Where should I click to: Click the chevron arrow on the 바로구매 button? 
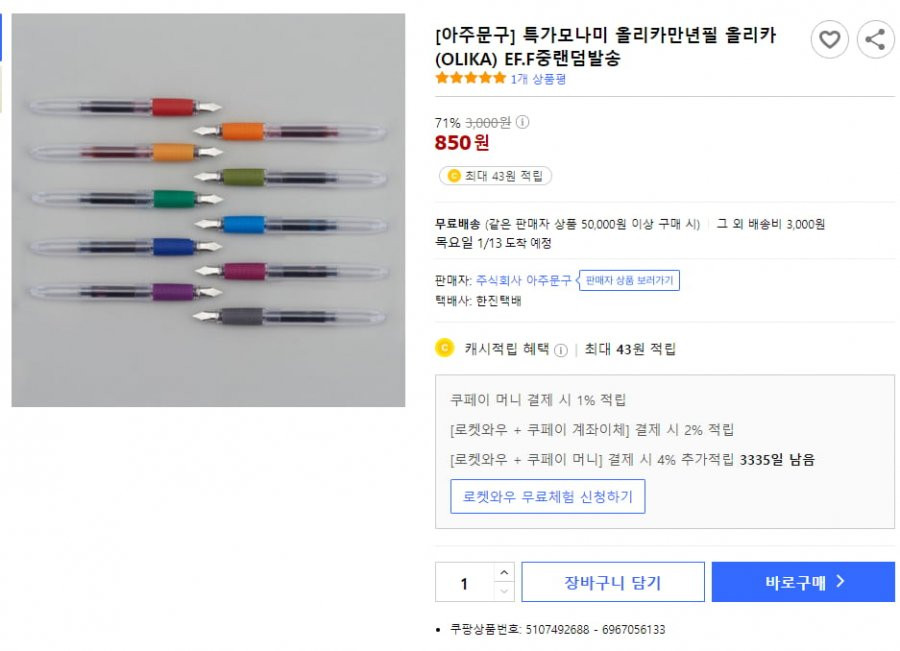pos(840,581)
